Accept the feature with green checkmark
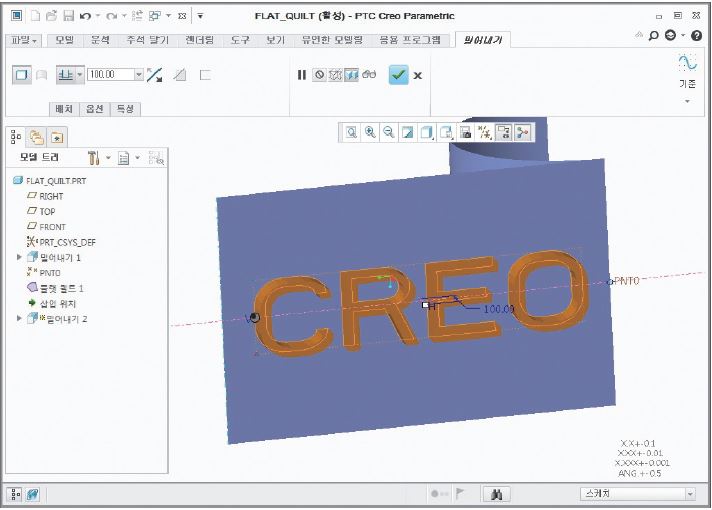The height and width of the screenshot is (510, 712). (398, 75)
